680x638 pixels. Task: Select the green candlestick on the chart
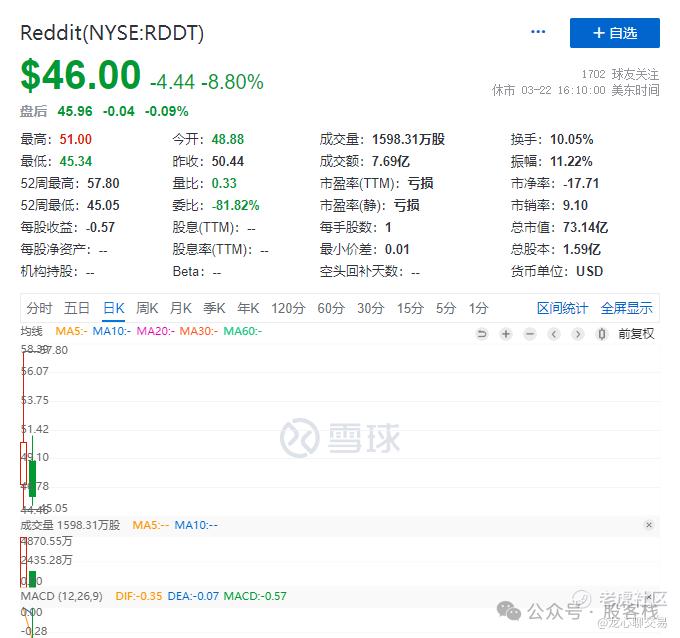tap(33, 478)
